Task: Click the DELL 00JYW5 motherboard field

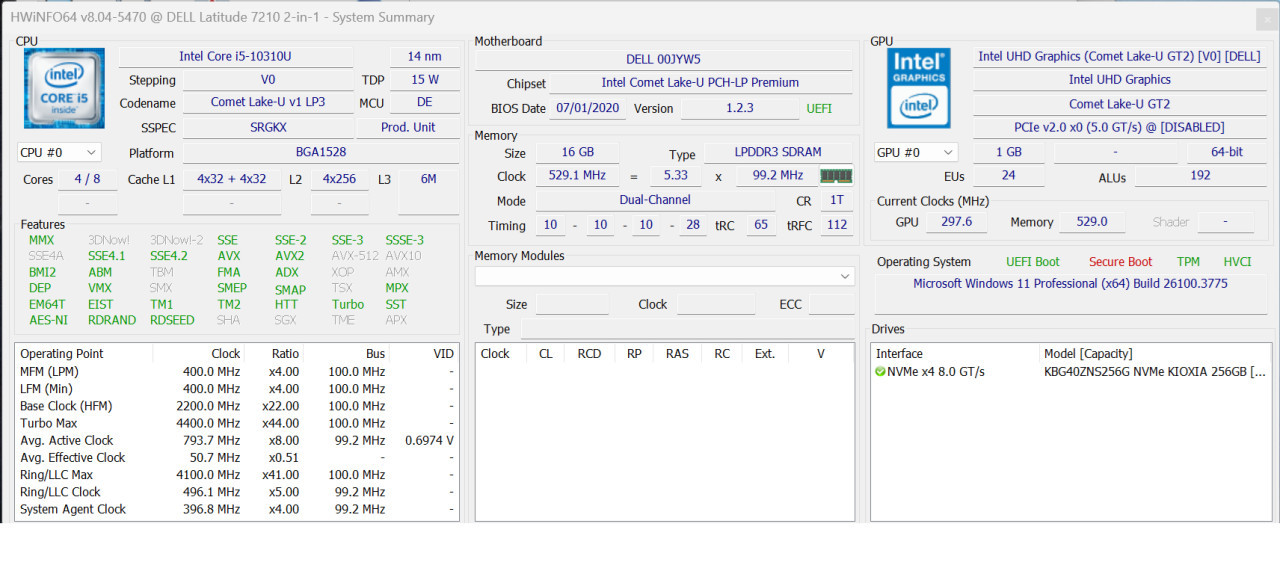Action: click(664, 59)
